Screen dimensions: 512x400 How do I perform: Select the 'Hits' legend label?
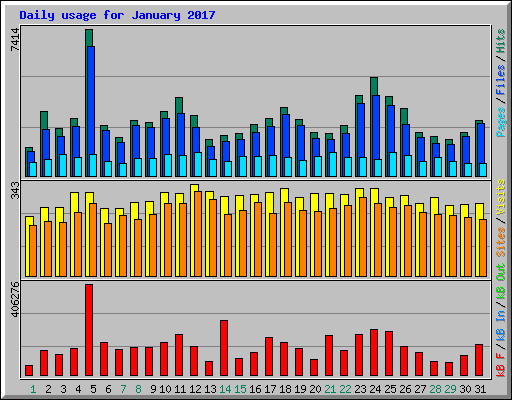click(501, 41)
